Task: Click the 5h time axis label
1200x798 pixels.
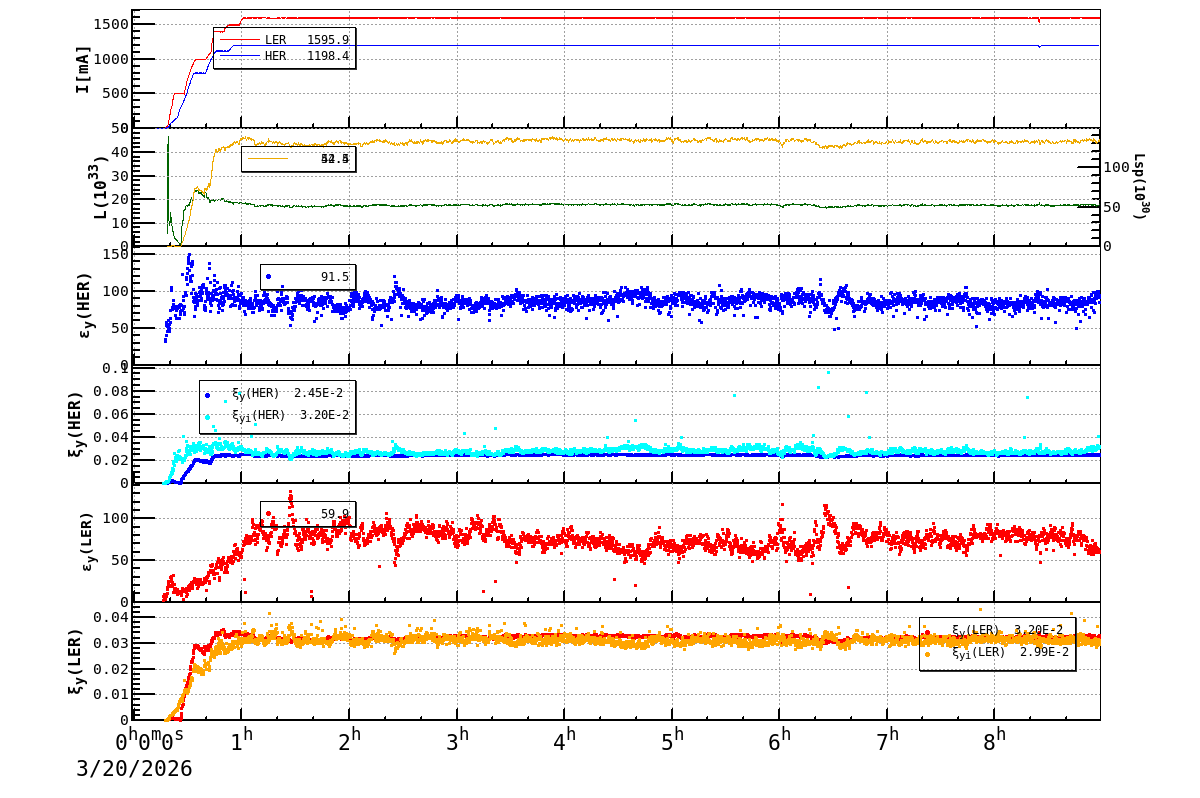Action: (x=673, y=740)
